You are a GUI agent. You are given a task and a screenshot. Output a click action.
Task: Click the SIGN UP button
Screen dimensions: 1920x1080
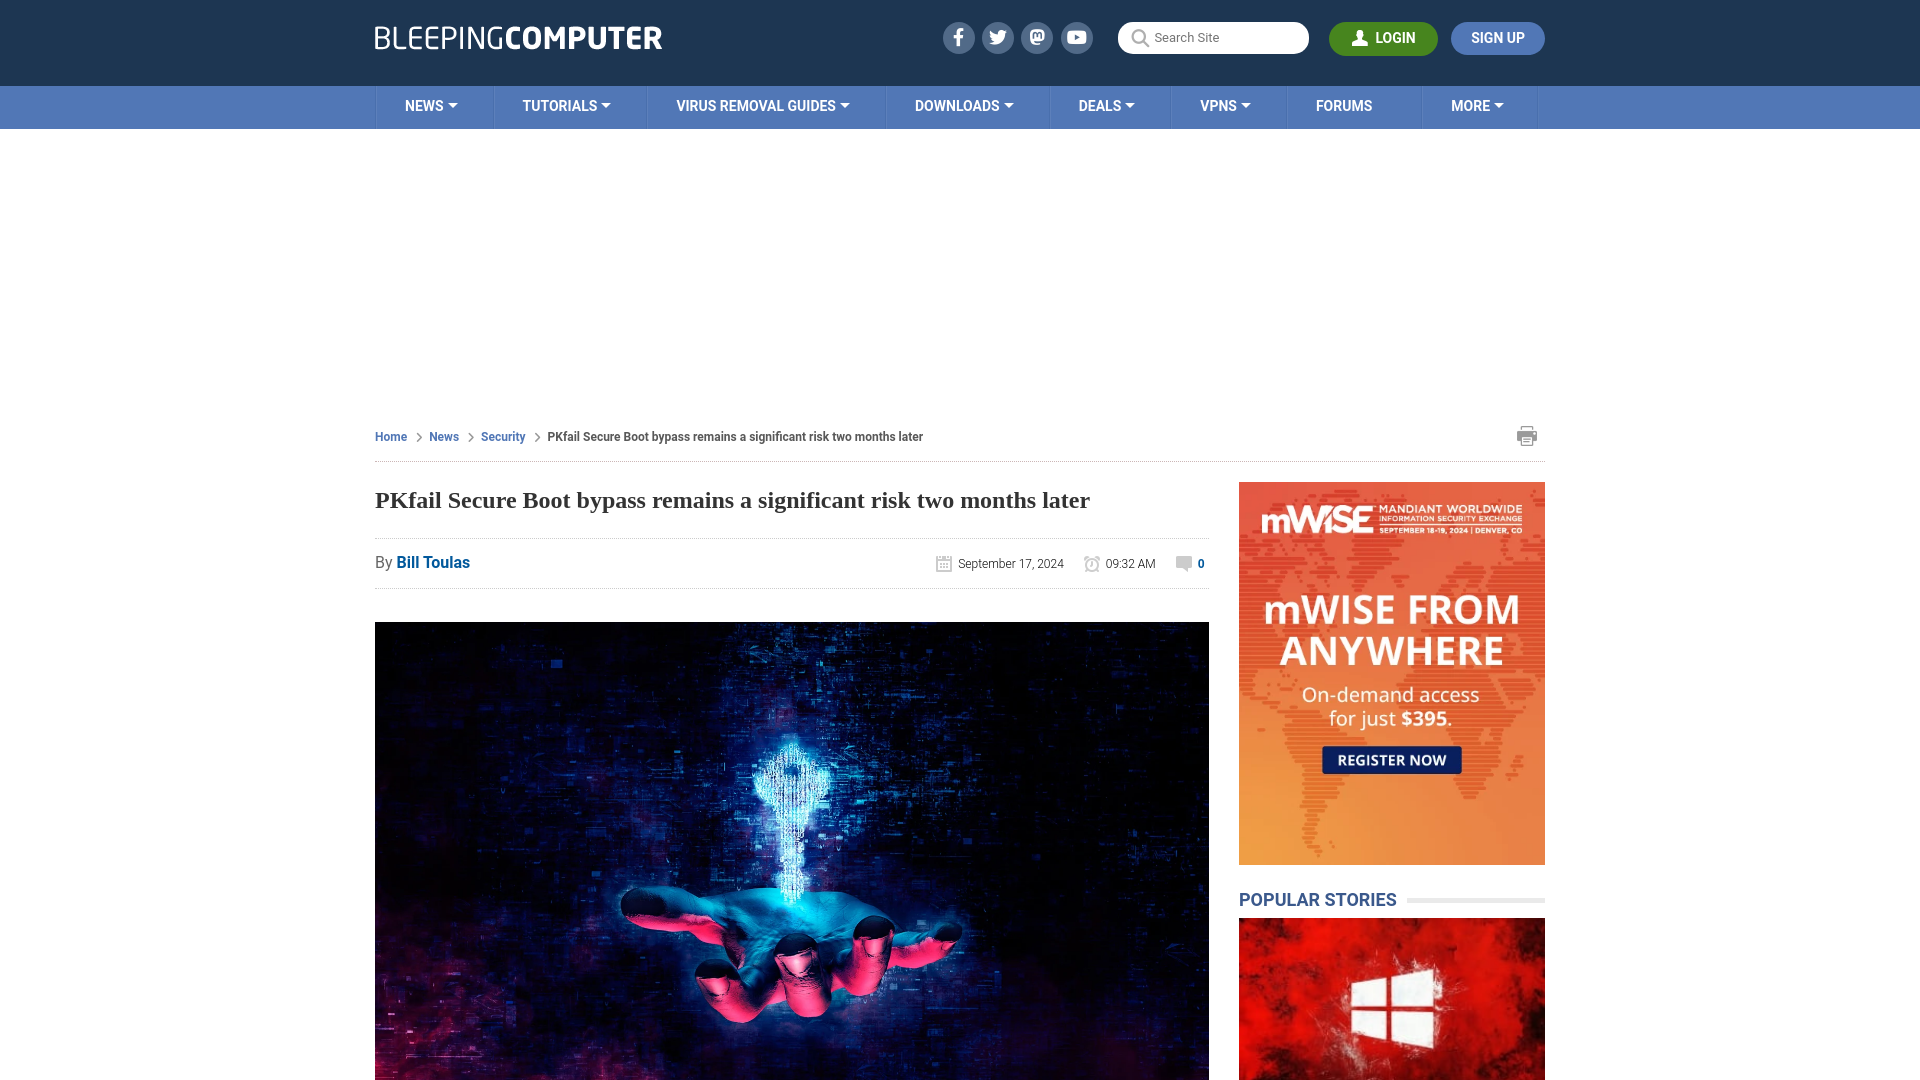(x=1497, y=38)
